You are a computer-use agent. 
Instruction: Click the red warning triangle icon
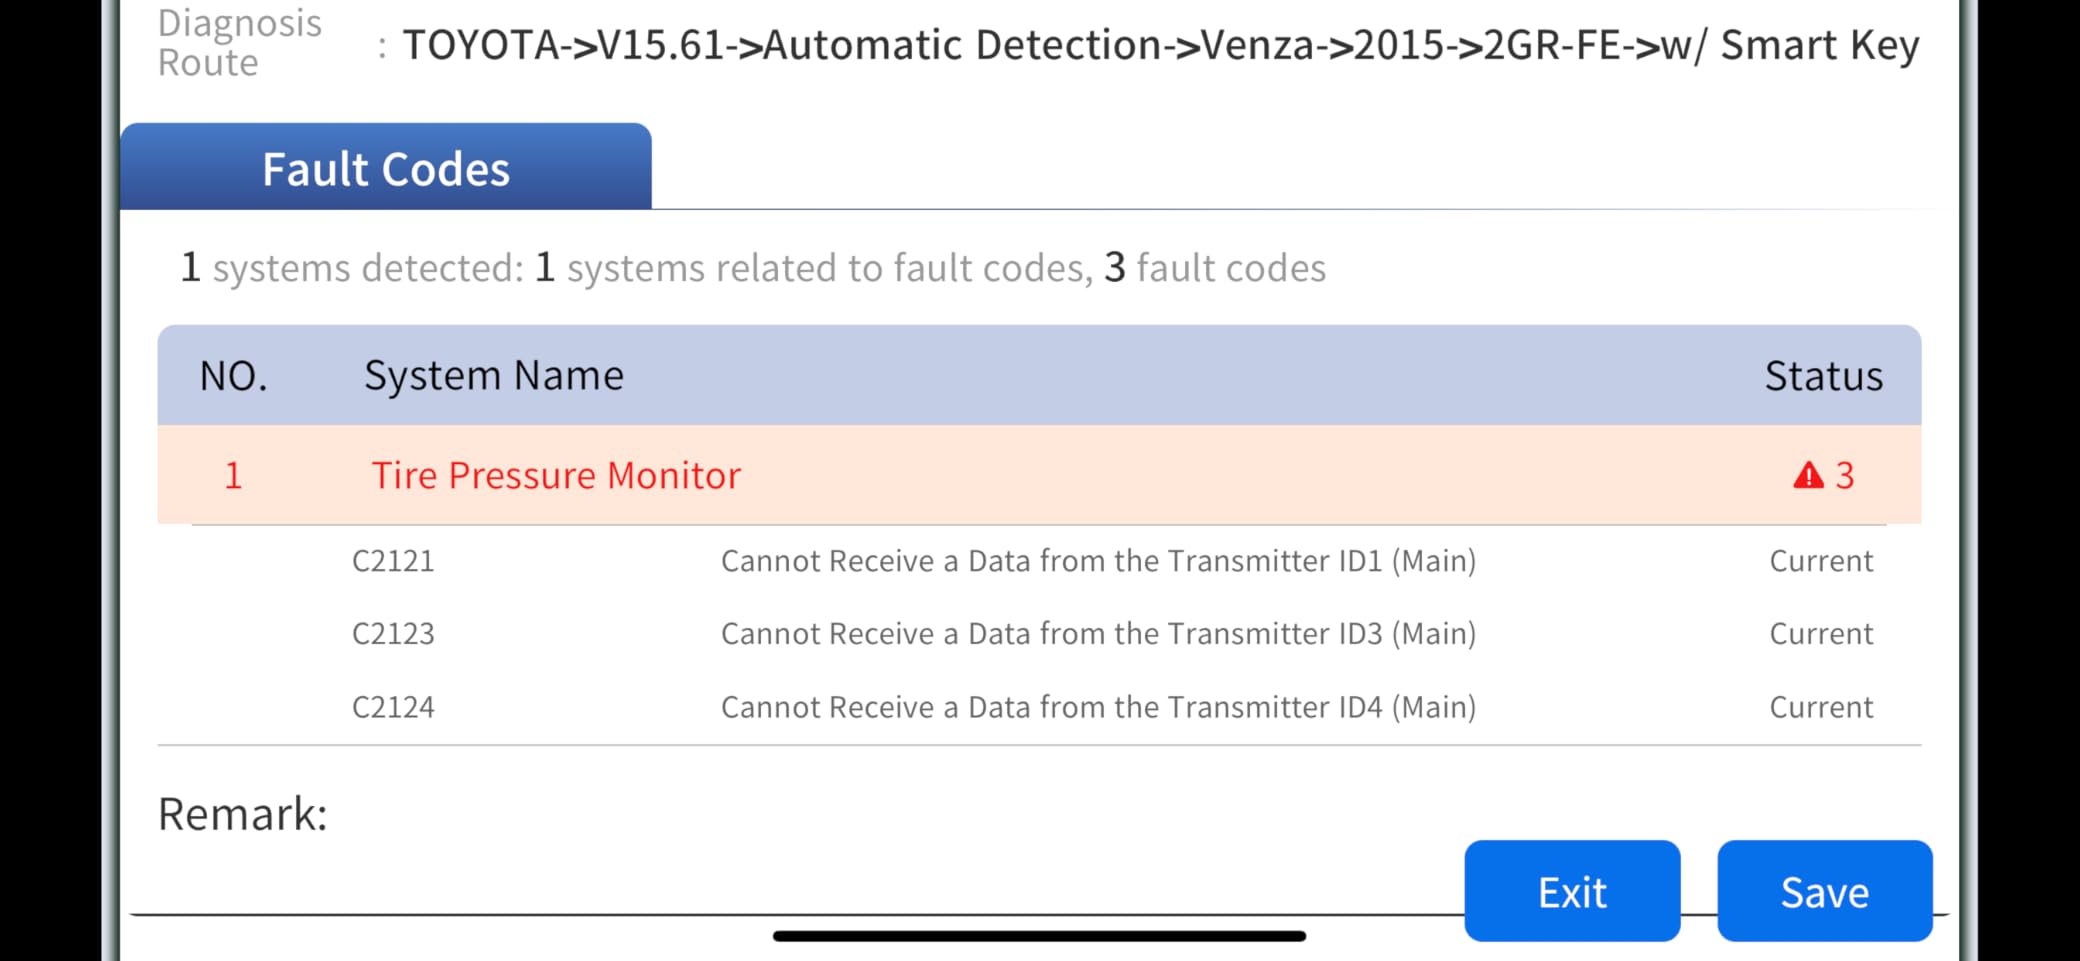[1808, 475]
